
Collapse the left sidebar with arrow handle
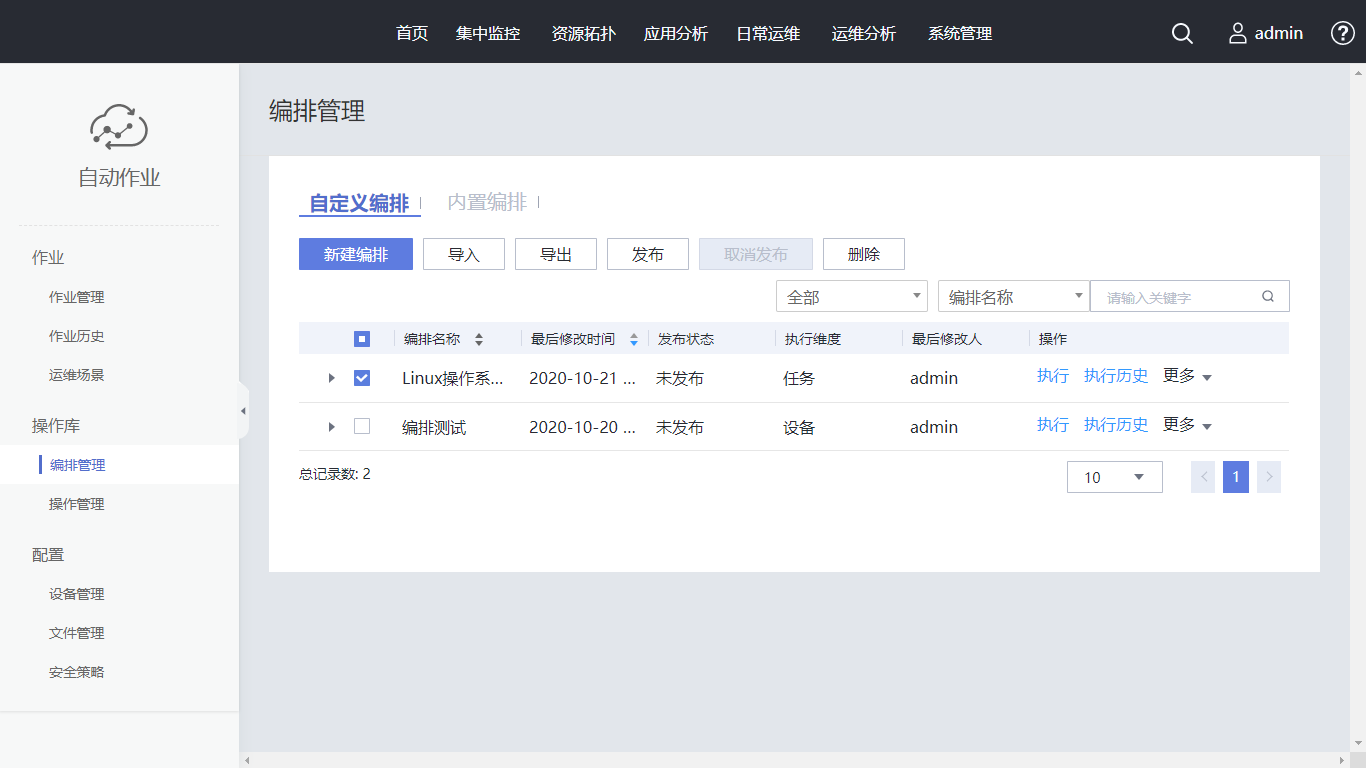243,411
